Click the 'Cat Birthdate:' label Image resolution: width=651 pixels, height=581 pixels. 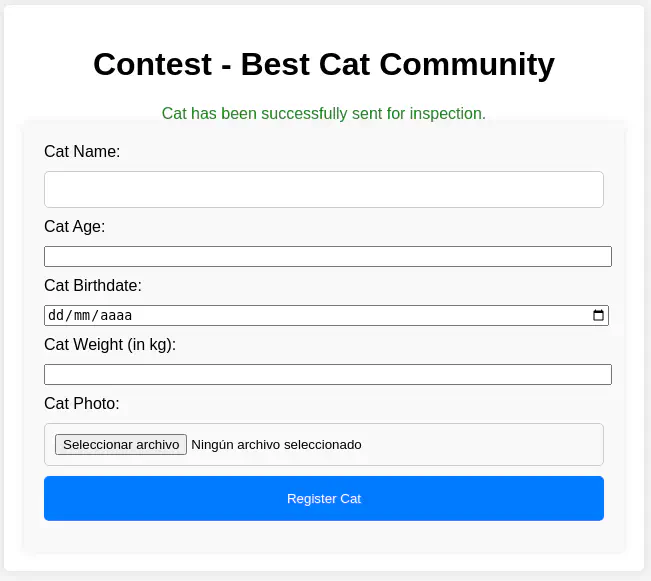93,285
